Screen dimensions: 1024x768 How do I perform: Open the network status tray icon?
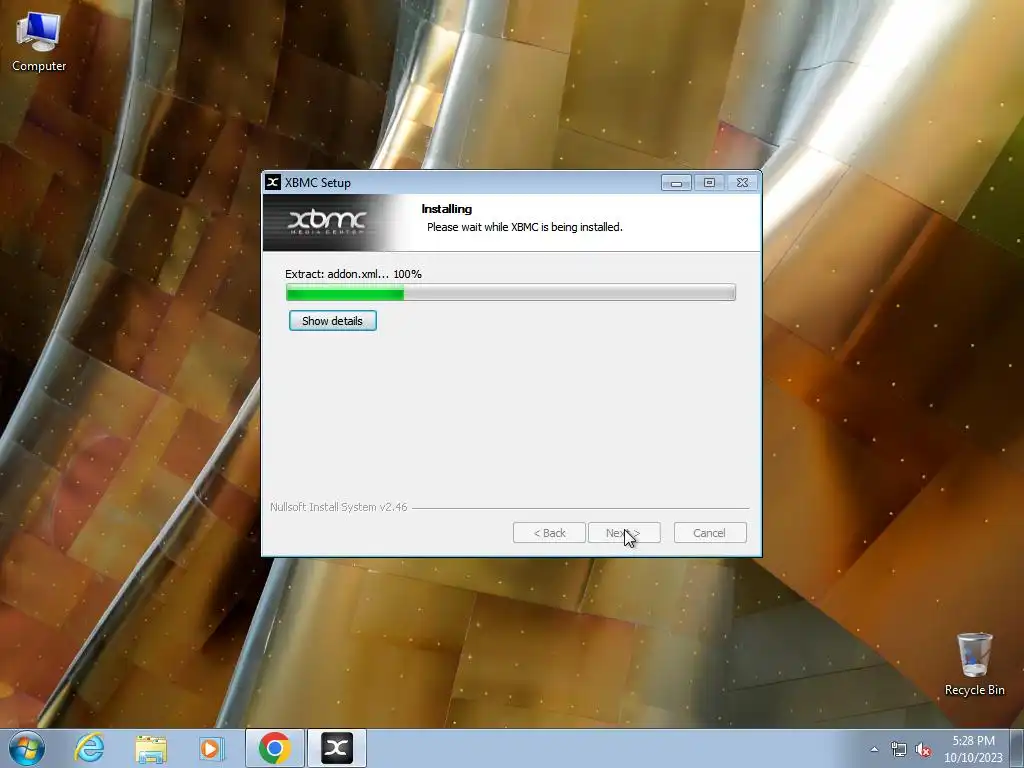(x=899, y=750)
